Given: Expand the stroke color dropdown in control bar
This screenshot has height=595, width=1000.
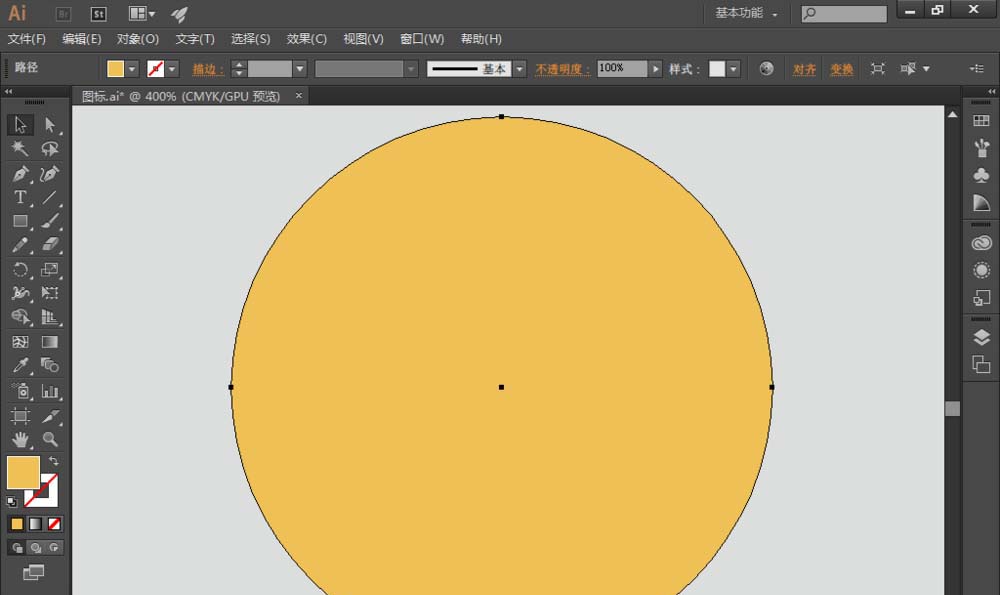Looking at the screenshot, I should [x=172, y=69].
